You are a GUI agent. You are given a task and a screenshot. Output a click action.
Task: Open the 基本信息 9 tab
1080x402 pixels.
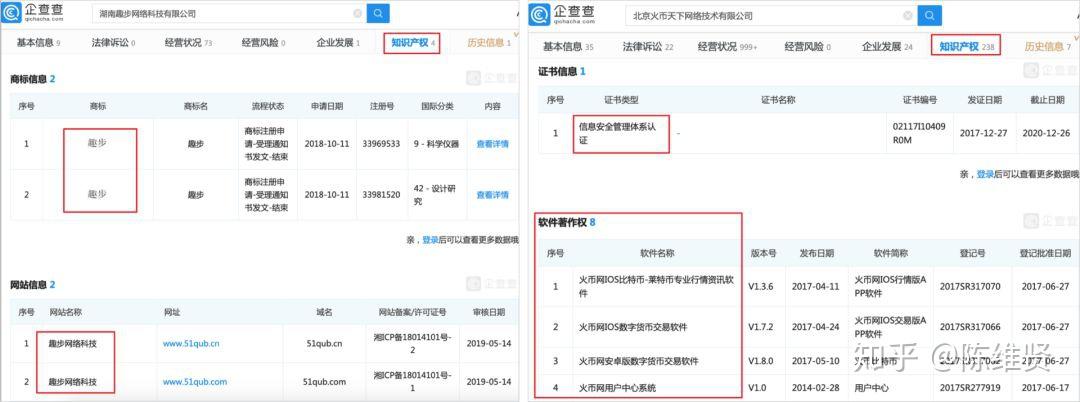(39, 43)
